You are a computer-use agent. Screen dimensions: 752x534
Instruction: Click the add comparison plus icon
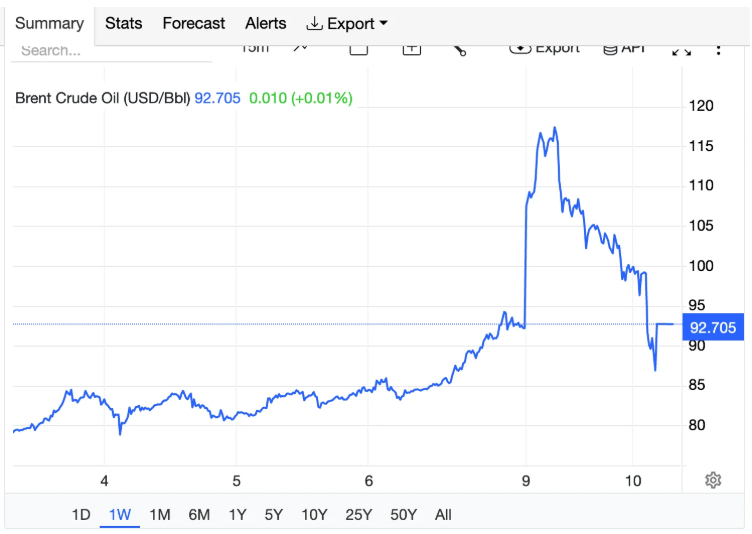point(411,49)
